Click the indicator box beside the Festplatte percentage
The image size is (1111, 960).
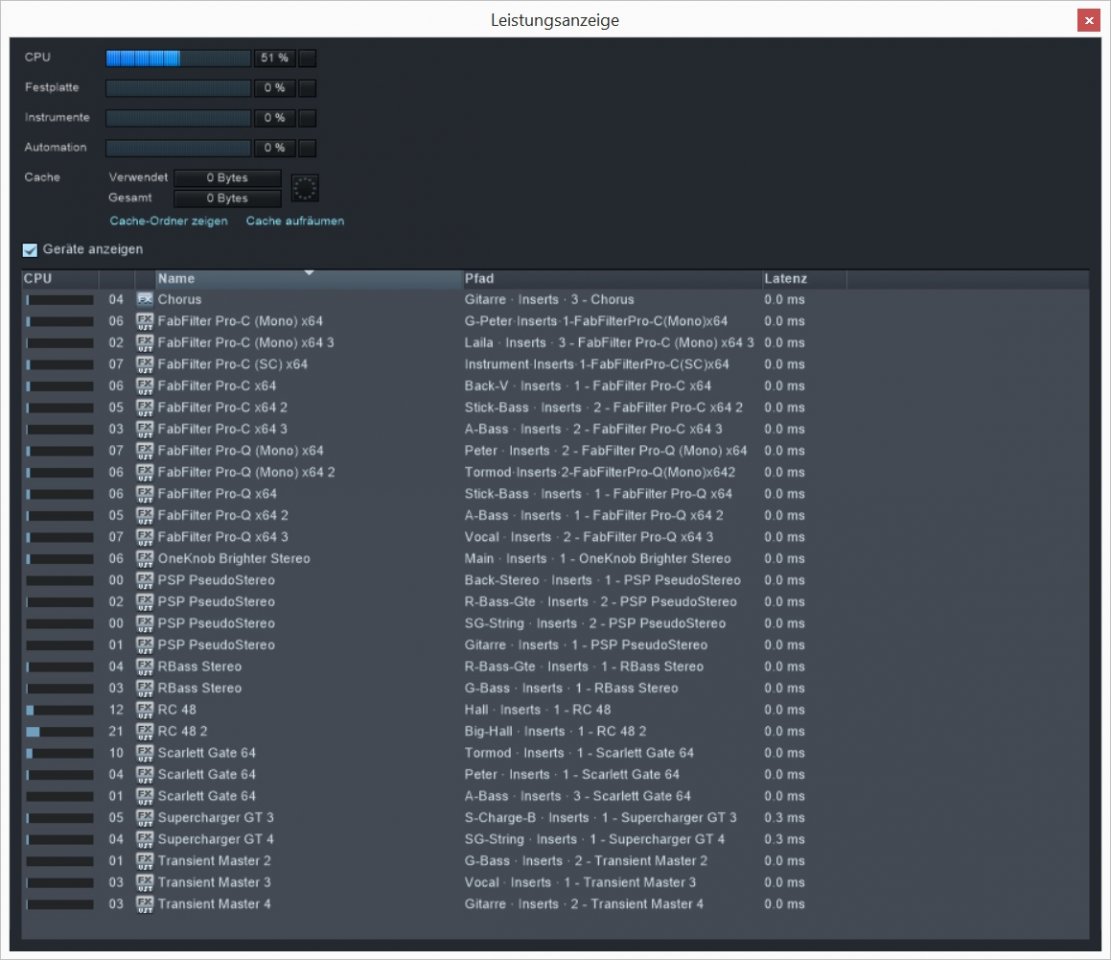coord(308,88)
